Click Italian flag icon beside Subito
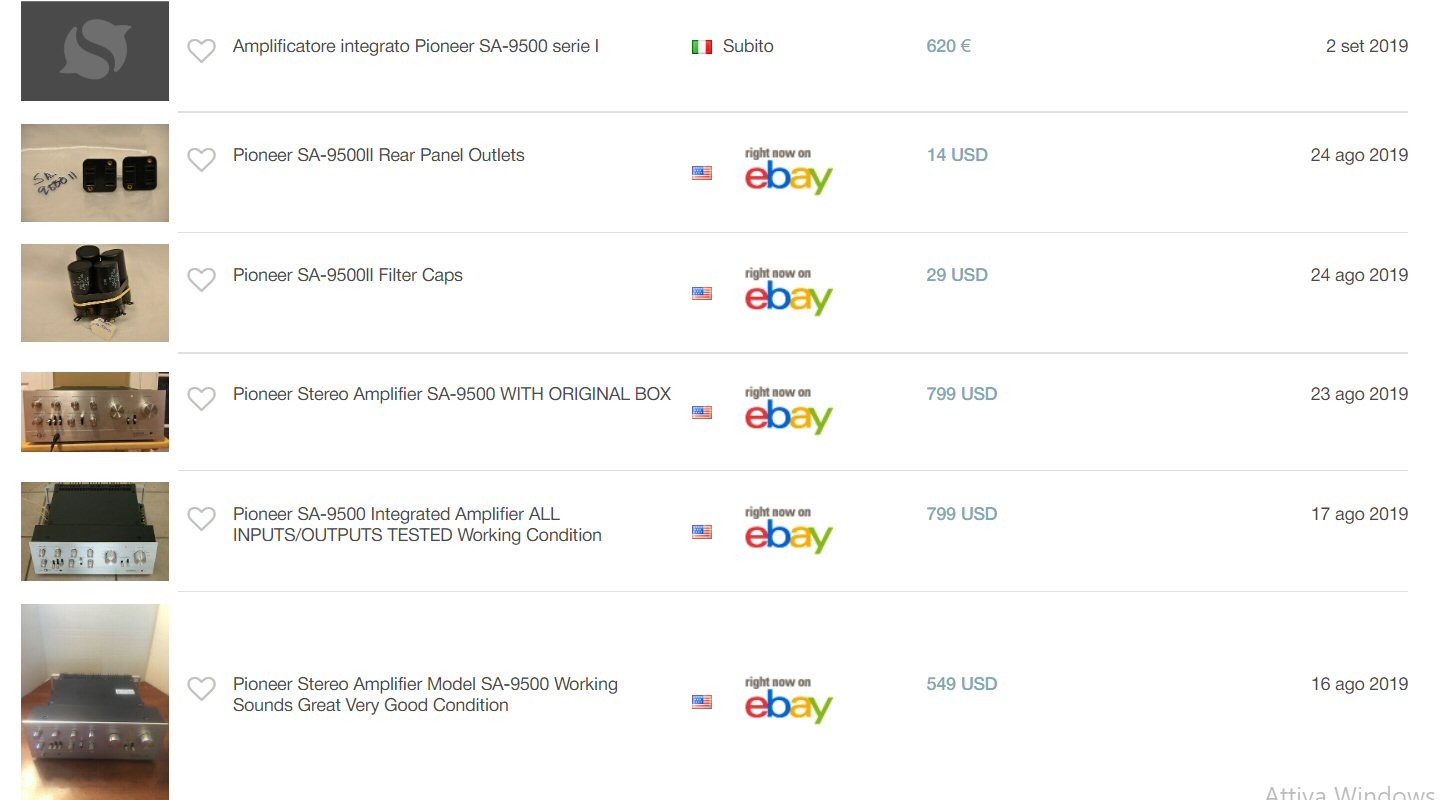1455x800 pixels. click(702, 47)
